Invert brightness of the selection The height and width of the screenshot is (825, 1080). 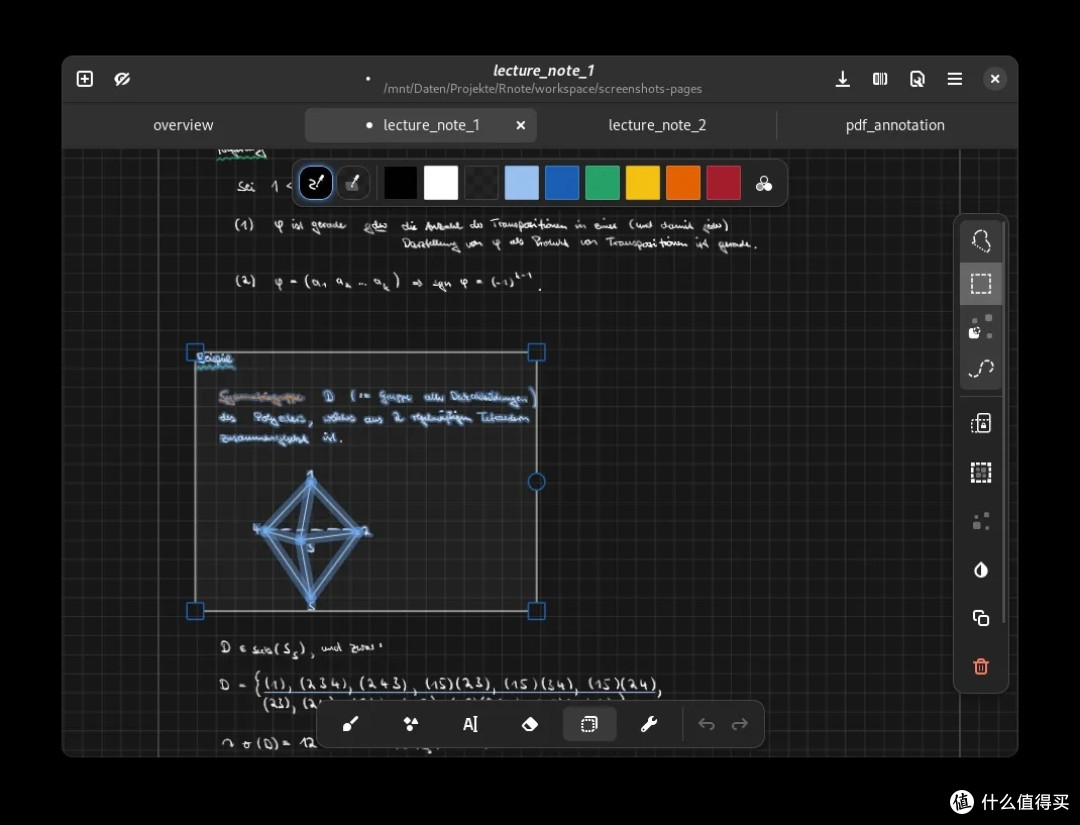pyautogui.click(x=981, y=570)
